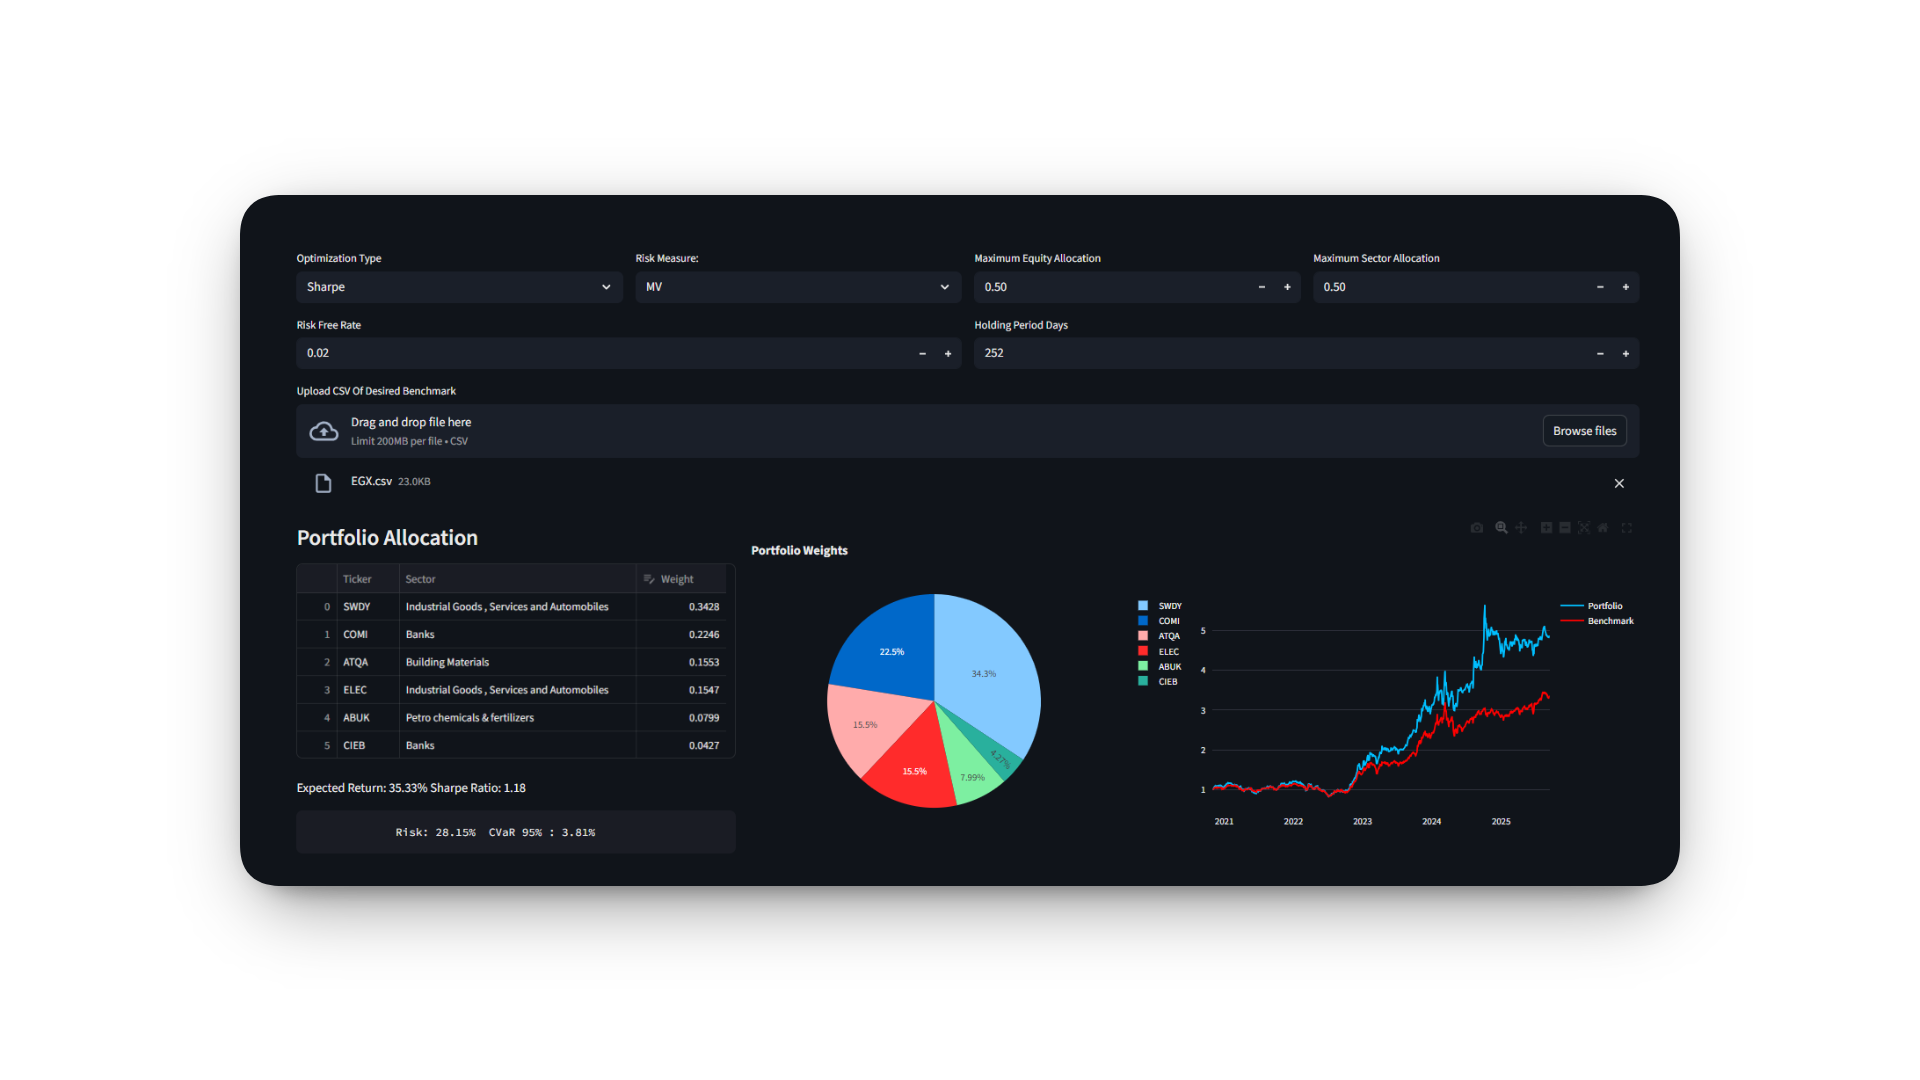The width and height of the screenshot is (1920, 1080).
Task: Click the download plot as PNG camera icon
Action: tap(1477, 528)
